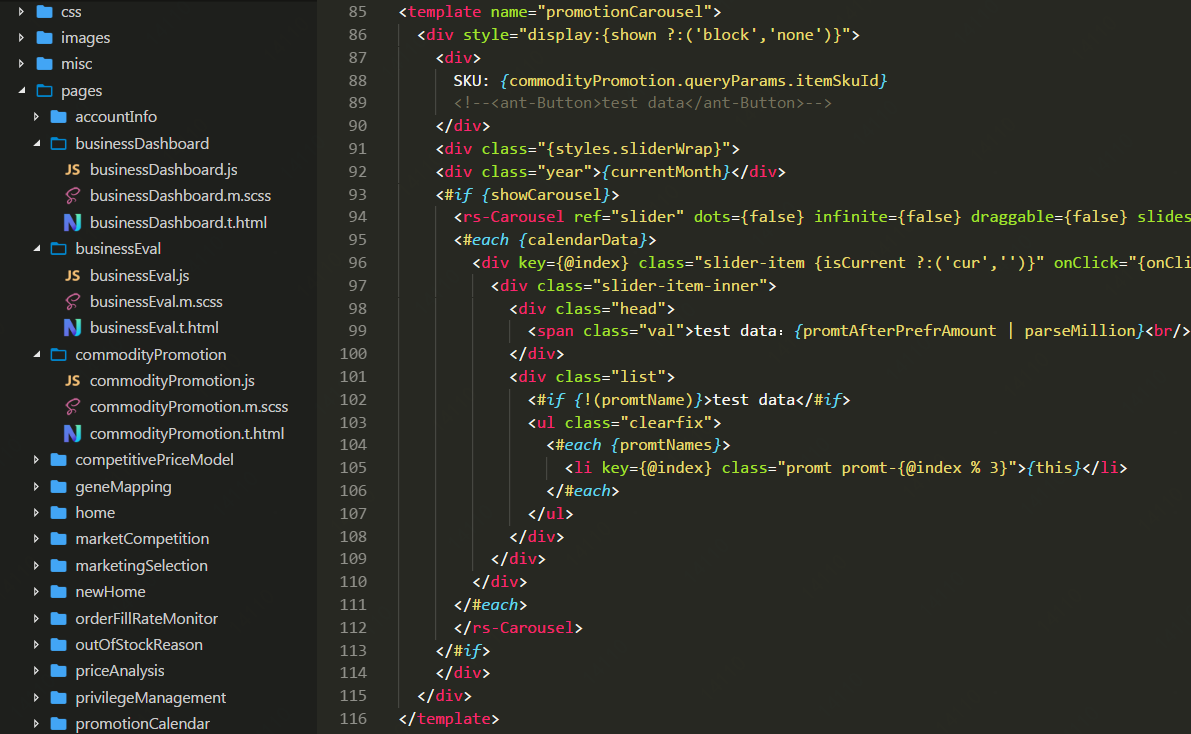Click the commodityPromotion folder icon
The width and height of the screenshot is (1191, 734).
[58, 355]
